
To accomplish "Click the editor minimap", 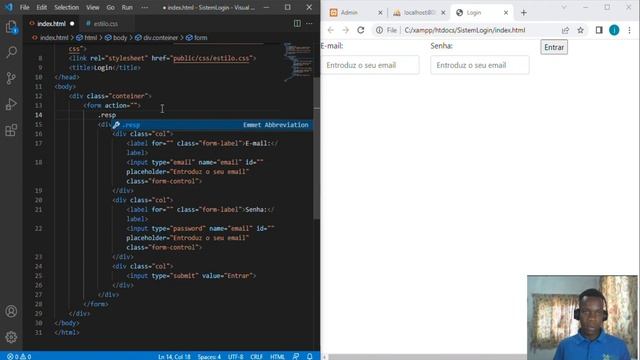I will coord(298,61).
